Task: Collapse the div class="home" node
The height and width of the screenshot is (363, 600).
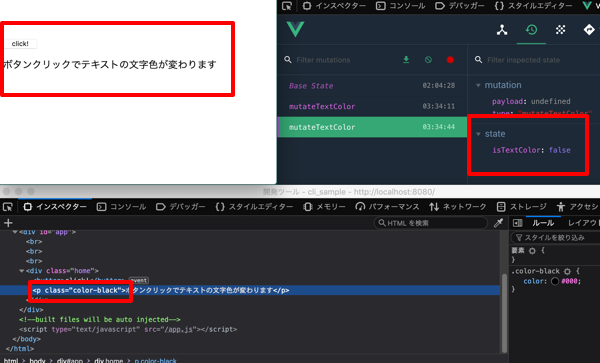Action: pyautogui.click(x=22, y=271)
